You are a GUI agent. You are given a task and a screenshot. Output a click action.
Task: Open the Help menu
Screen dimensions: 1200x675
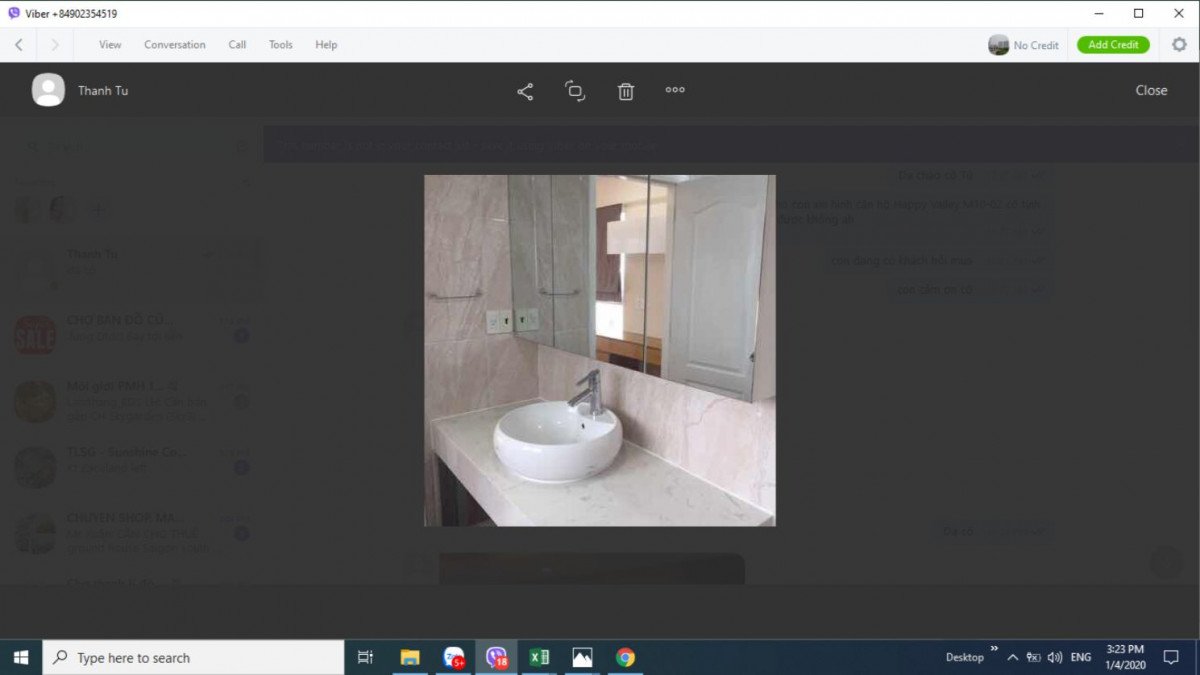tap(326, 45)
